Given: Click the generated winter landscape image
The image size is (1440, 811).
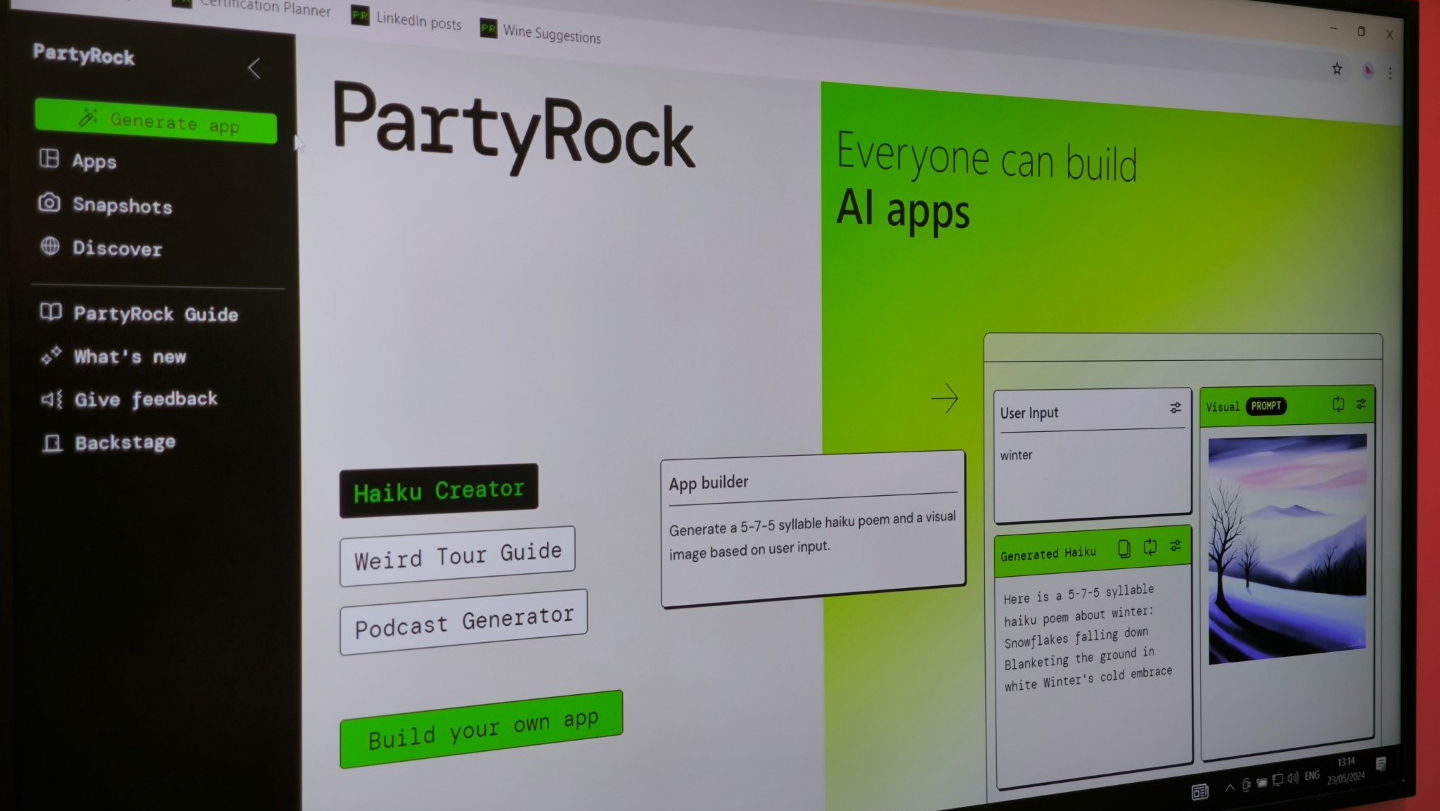Looking at the screenshot, I should point(1287,549).
